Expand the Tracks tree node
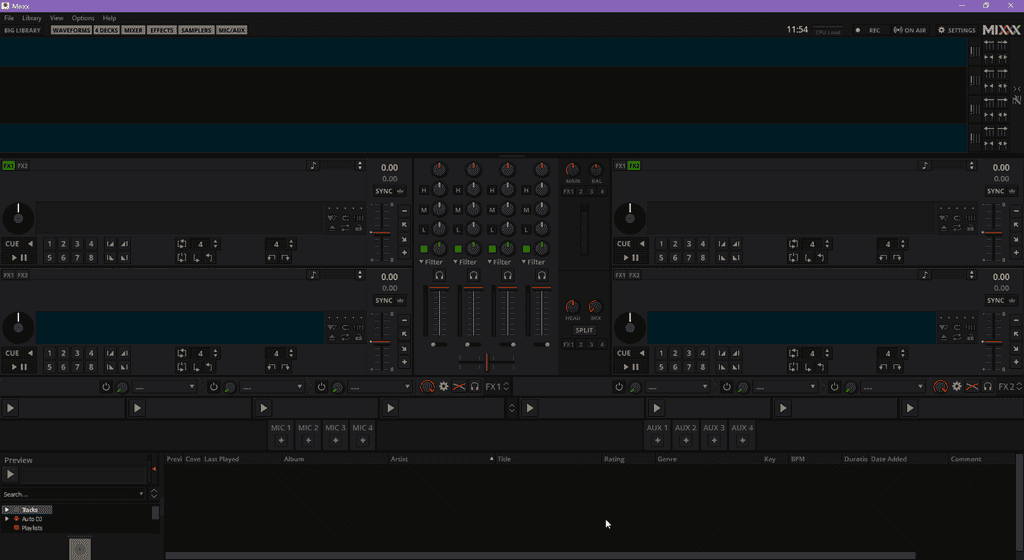The image size is (1024, 560). point(7,510)
